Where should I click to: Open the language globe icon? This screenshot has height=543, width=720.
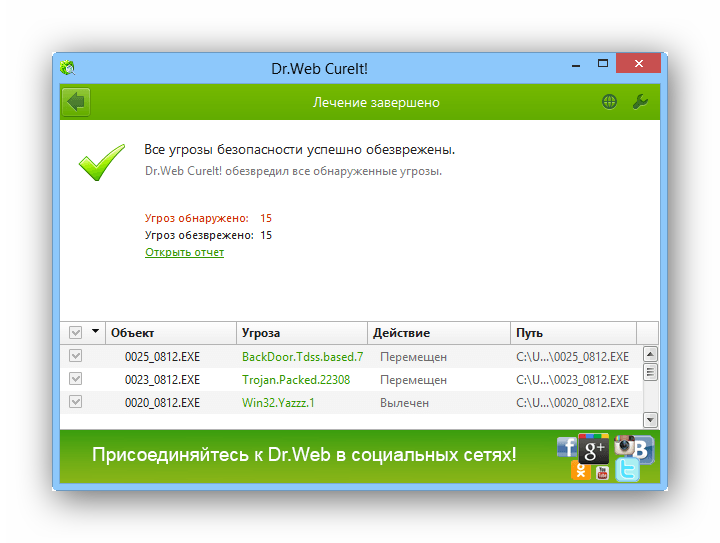(x=609, y=101)
